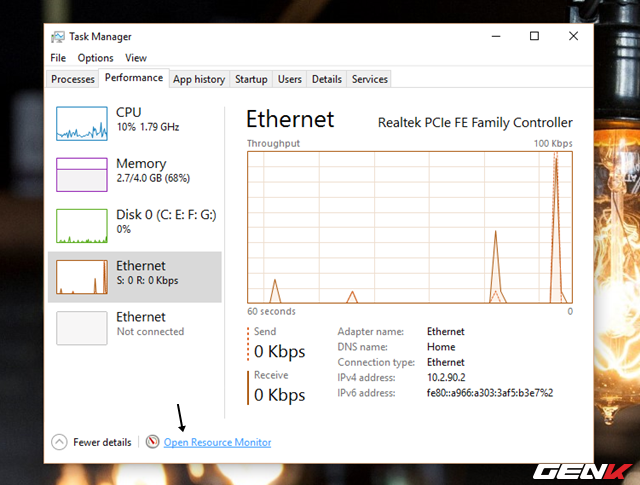Switch to the Users tab
Image resolution: width=640 pixels, height=485 pixels.
tap(290, 79)
